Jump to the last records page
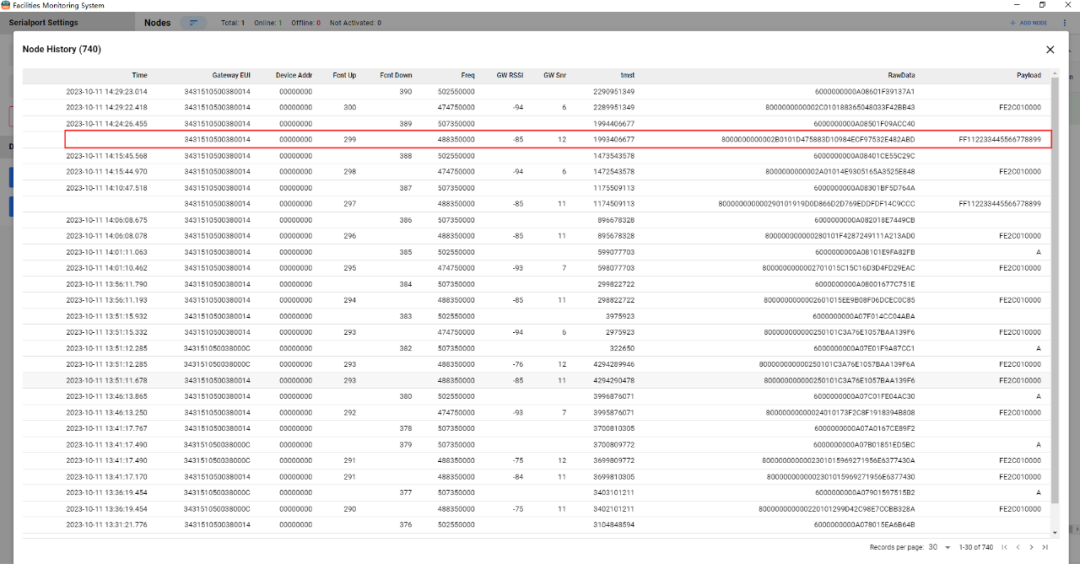 [x=1045, y=547]
